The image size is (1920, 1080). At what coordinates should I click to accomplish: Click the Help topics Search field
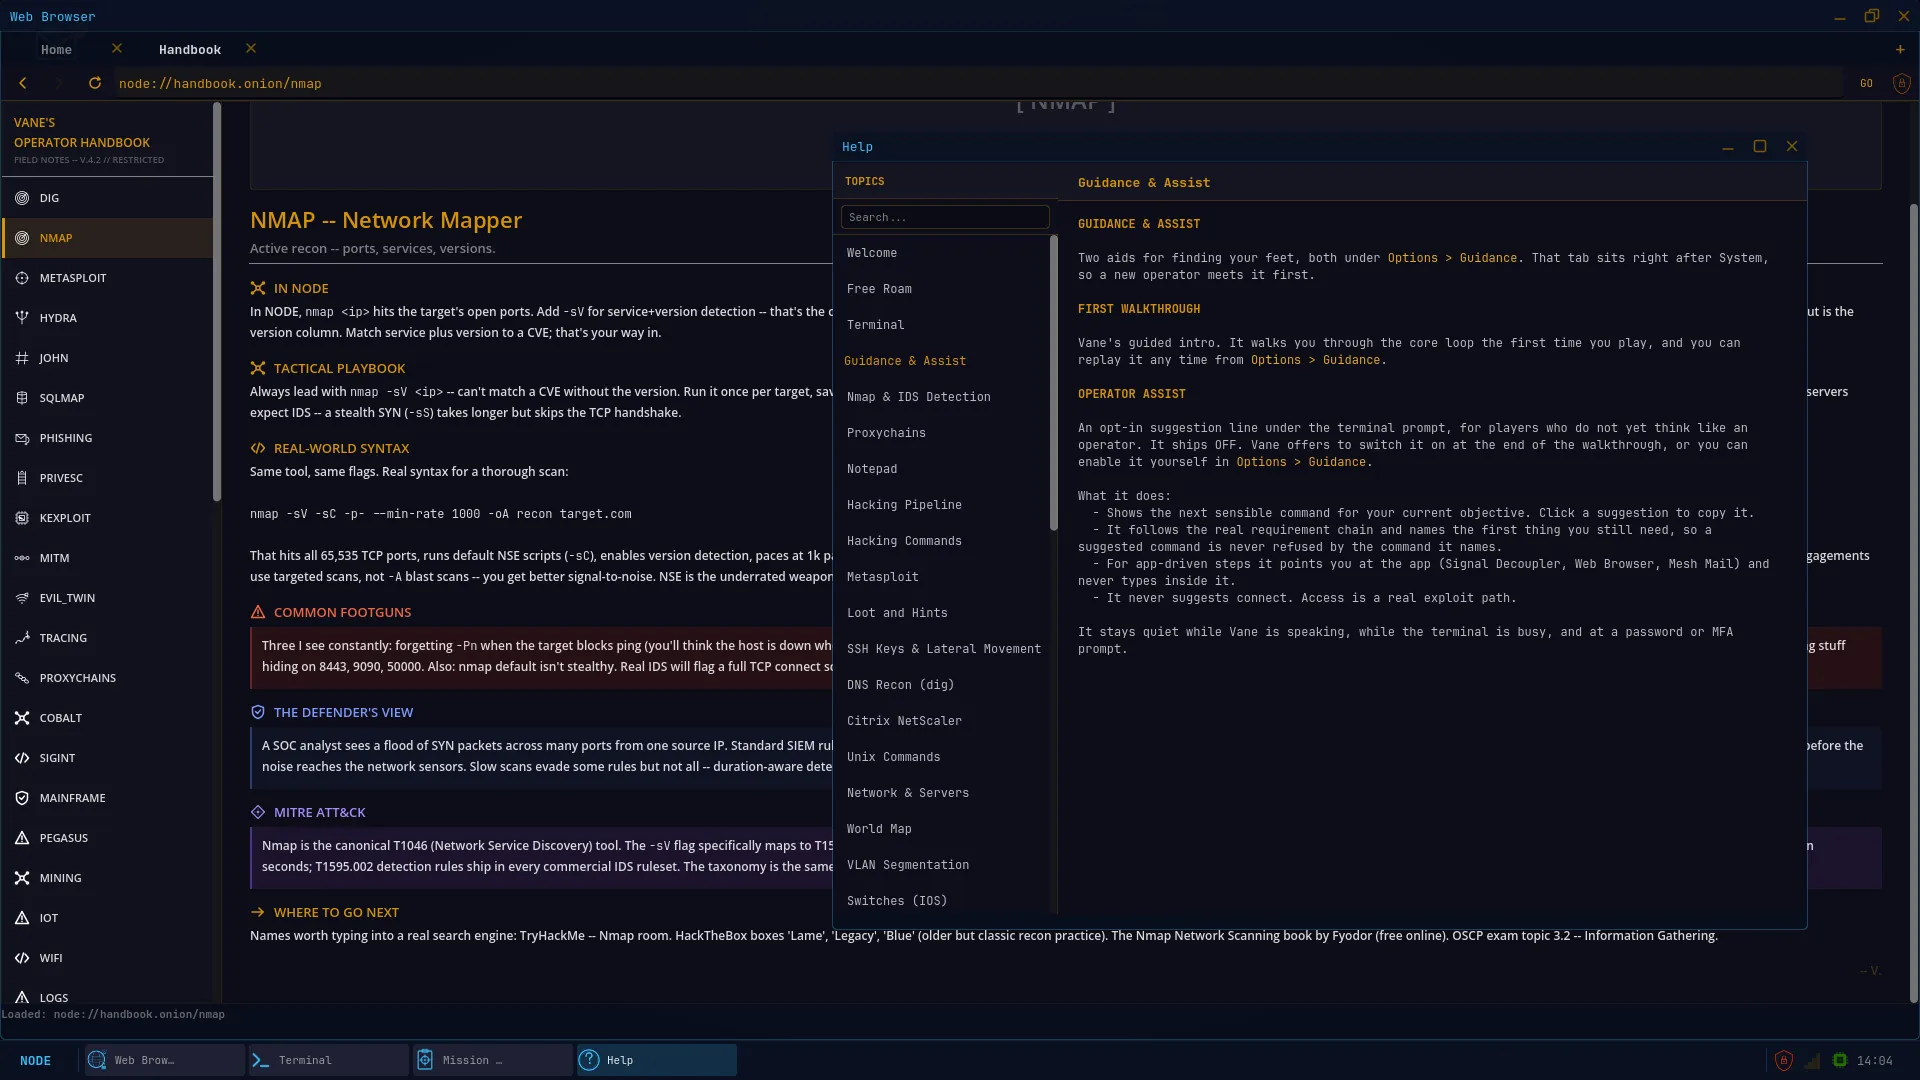click(945, 217)
